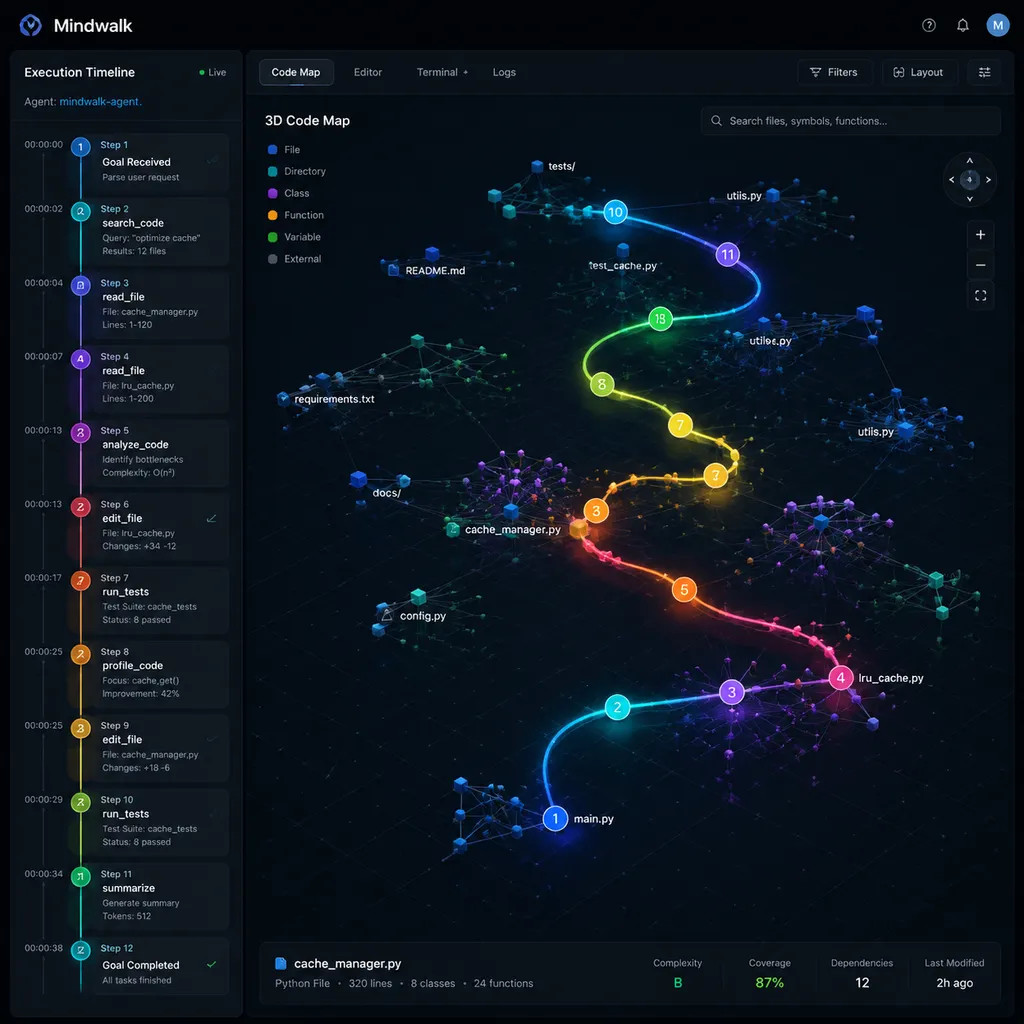Switch to the Terminal tab
The width and height of the screenshot is (1024, 1024).
point(437,72)
